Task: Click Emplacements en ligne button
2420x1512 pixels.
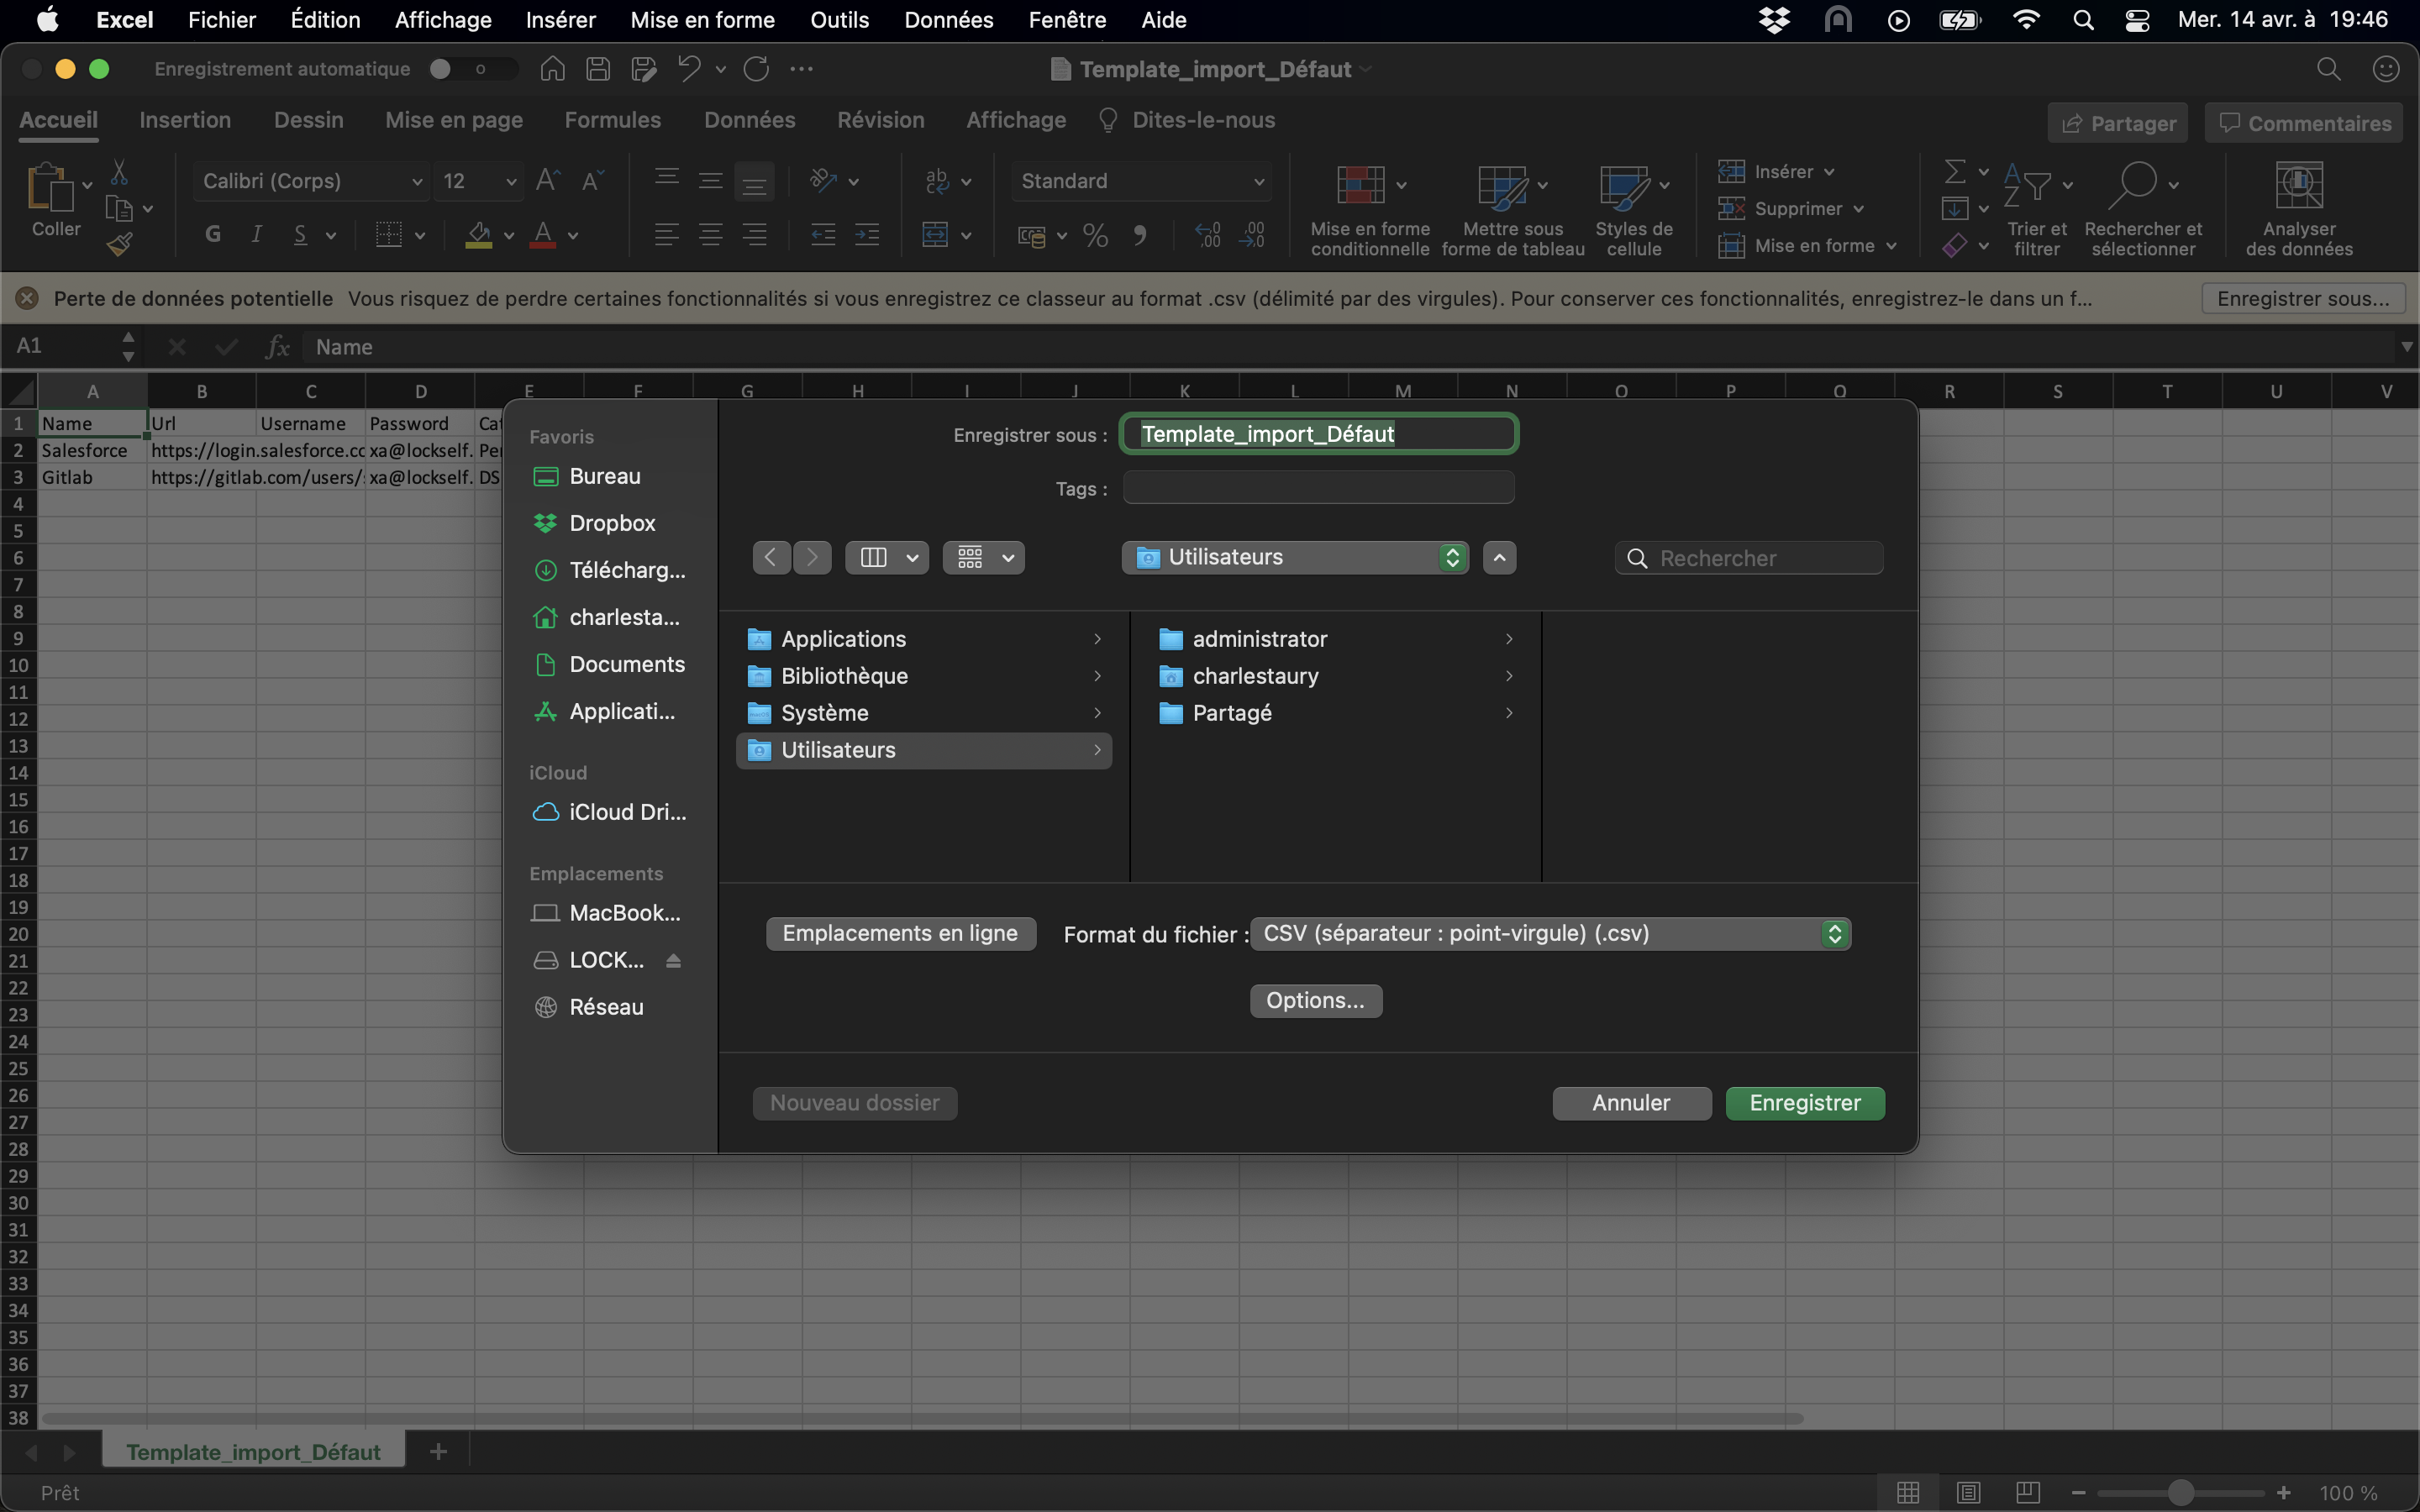Action: pos(900,933)
